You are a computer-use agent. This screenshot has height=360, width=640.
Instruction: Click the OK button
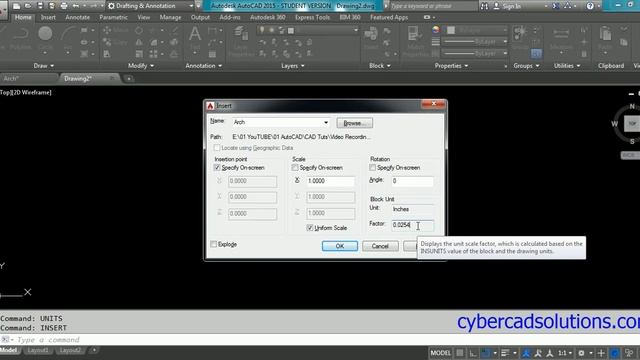(340, 246)
